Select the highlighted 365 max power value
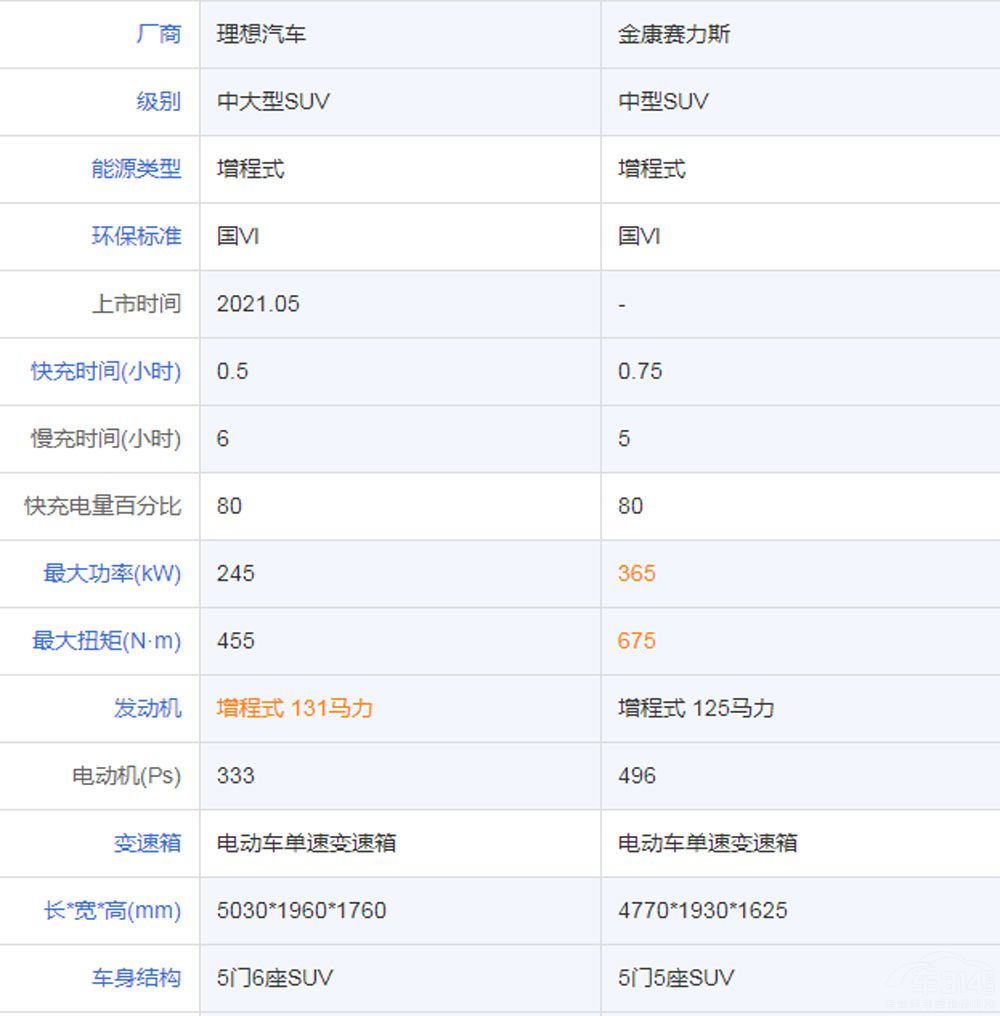 click(x=637, y=573)
